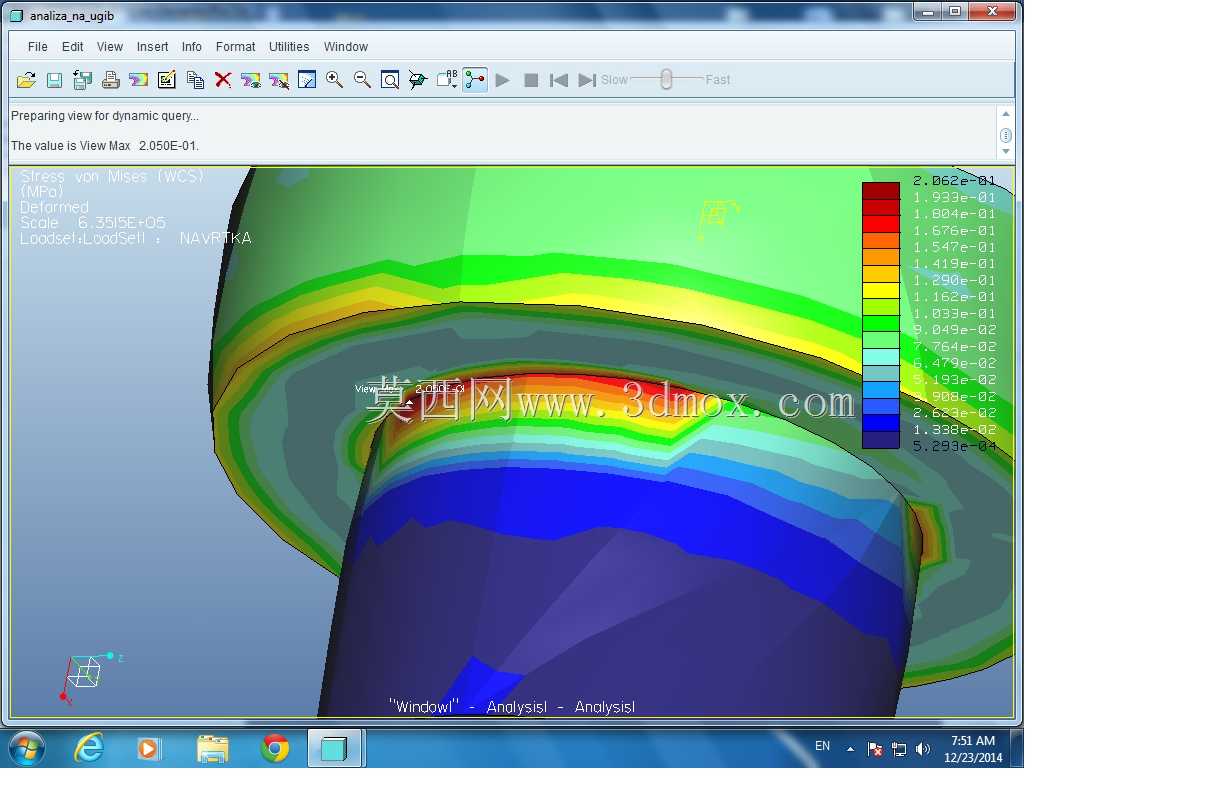
Task: Click the Slow-Fast animation speed slider
Action: (x=666, y=80)
